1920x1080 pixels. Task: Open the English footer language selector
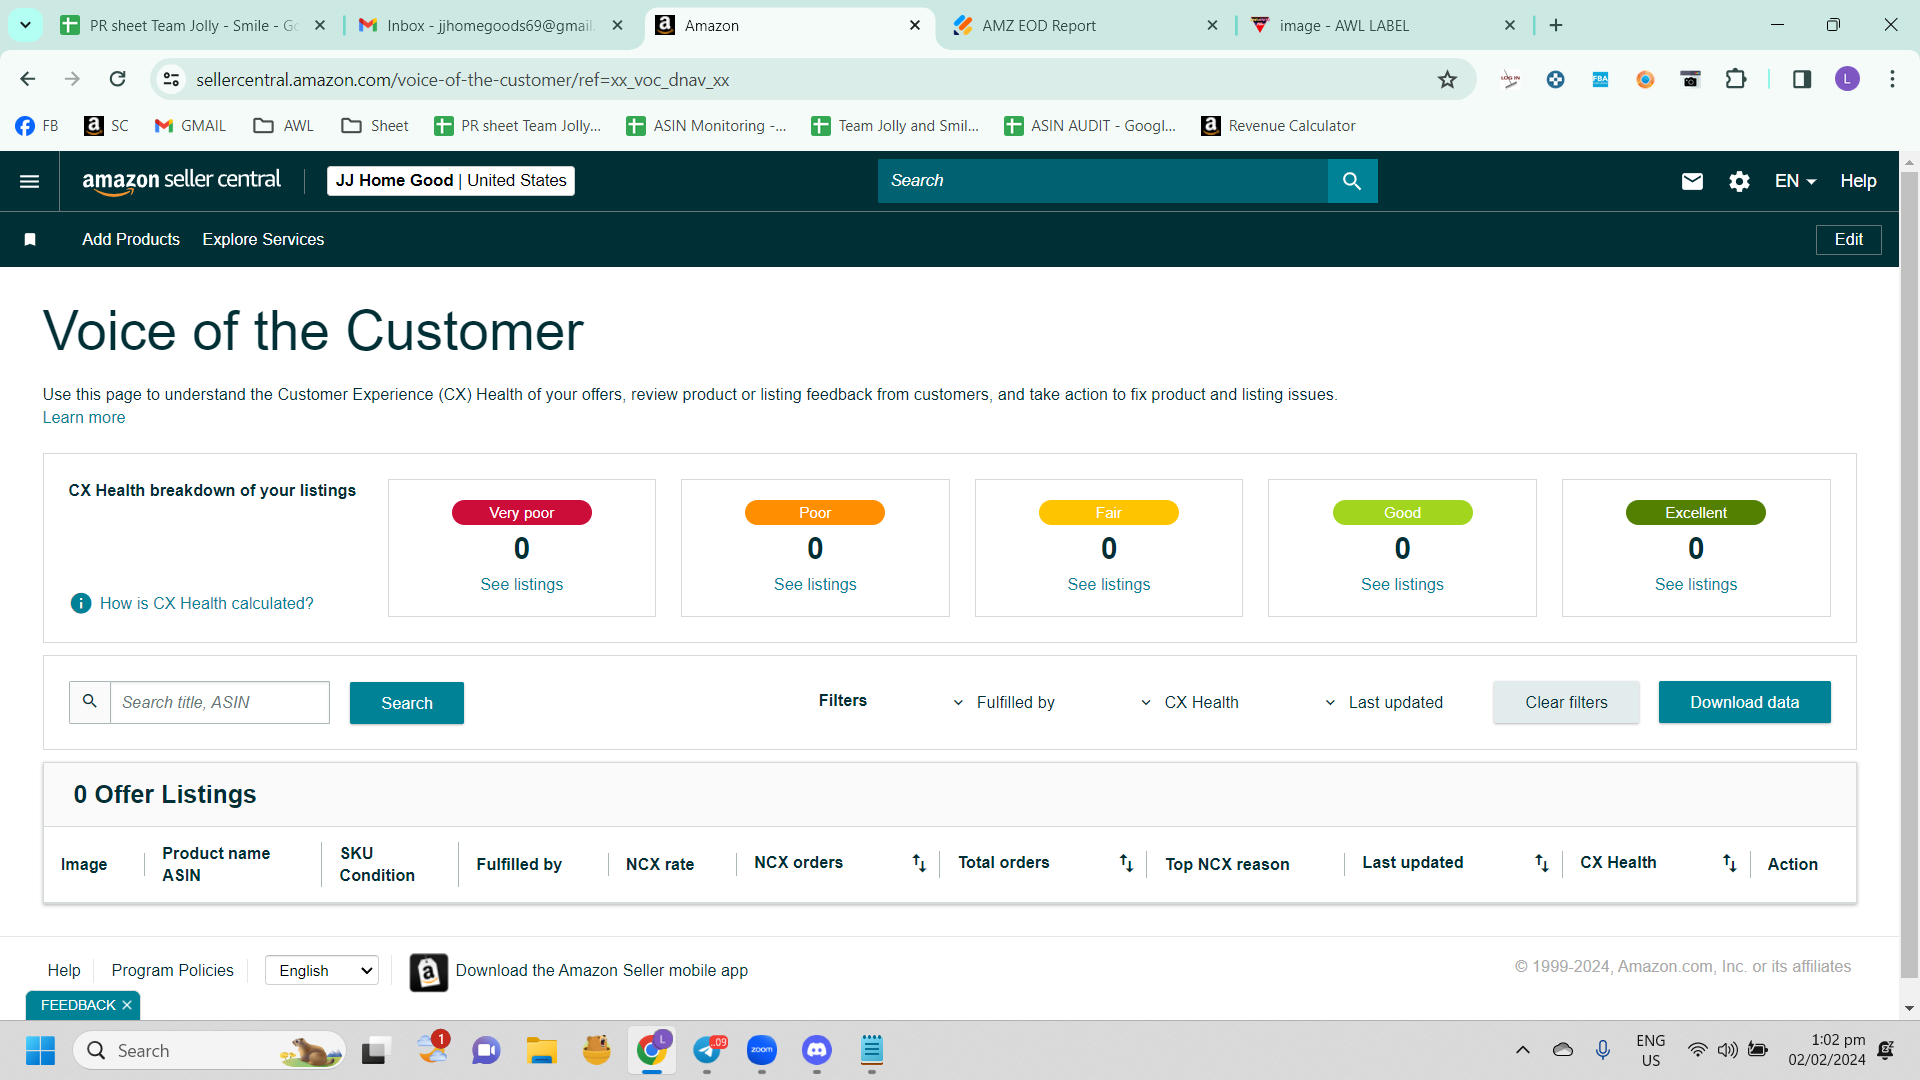[322, 970]
